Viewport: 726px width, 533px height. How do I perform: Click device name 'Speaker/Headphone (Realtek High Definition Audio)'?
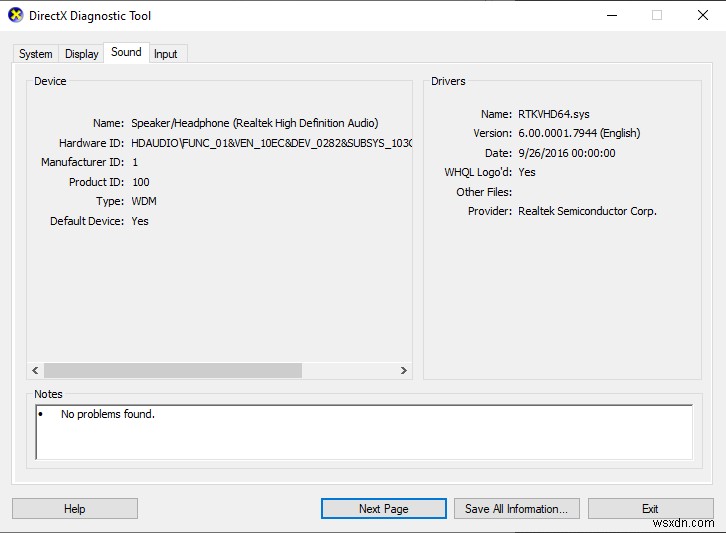[x=255, y=123]
